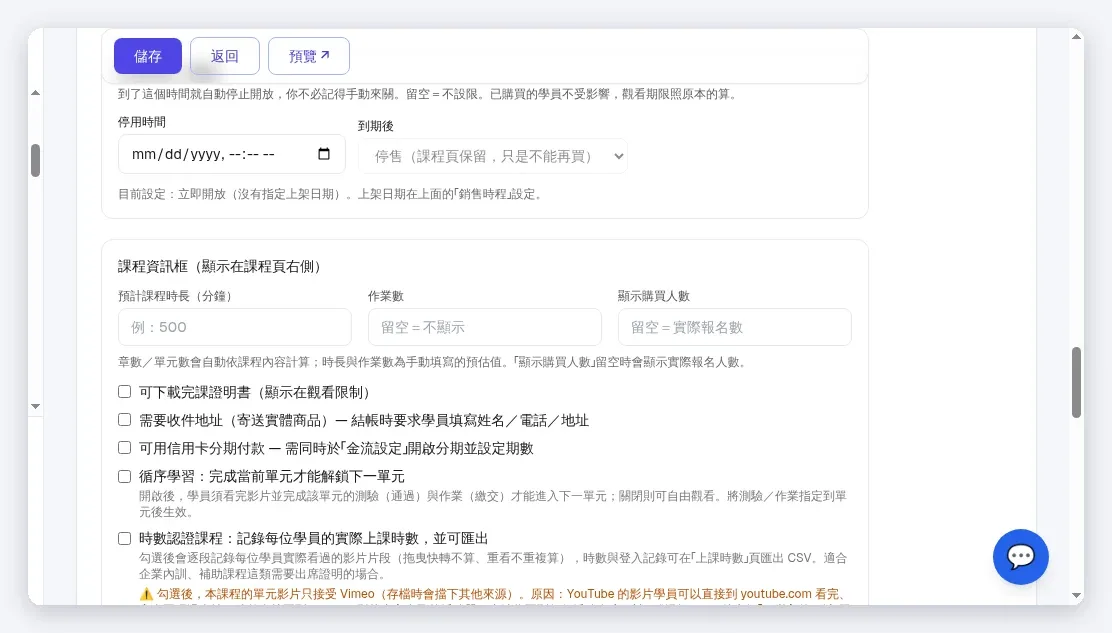Image resolution: width=1112 pixels, height=633 pixels.
Task: Open the chat bubble support icon
Action: pyautogui.click(x=1021, y=556)
